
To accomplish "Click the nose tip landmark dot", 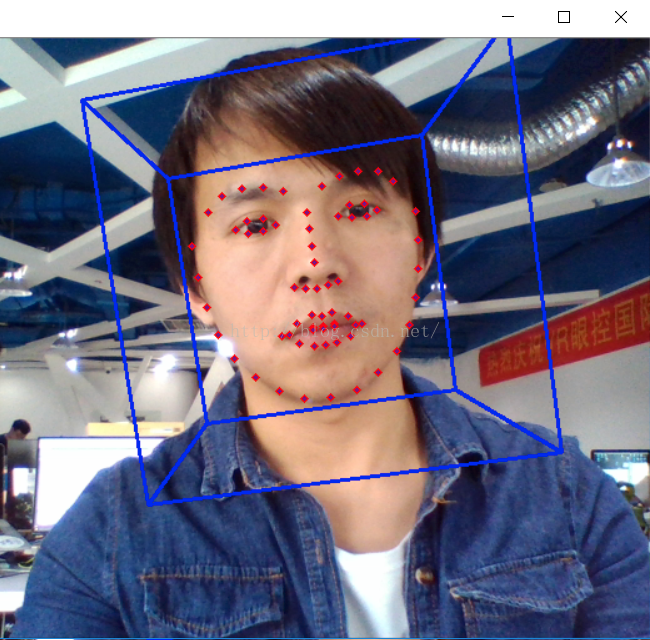I will (x=313, y=262).
